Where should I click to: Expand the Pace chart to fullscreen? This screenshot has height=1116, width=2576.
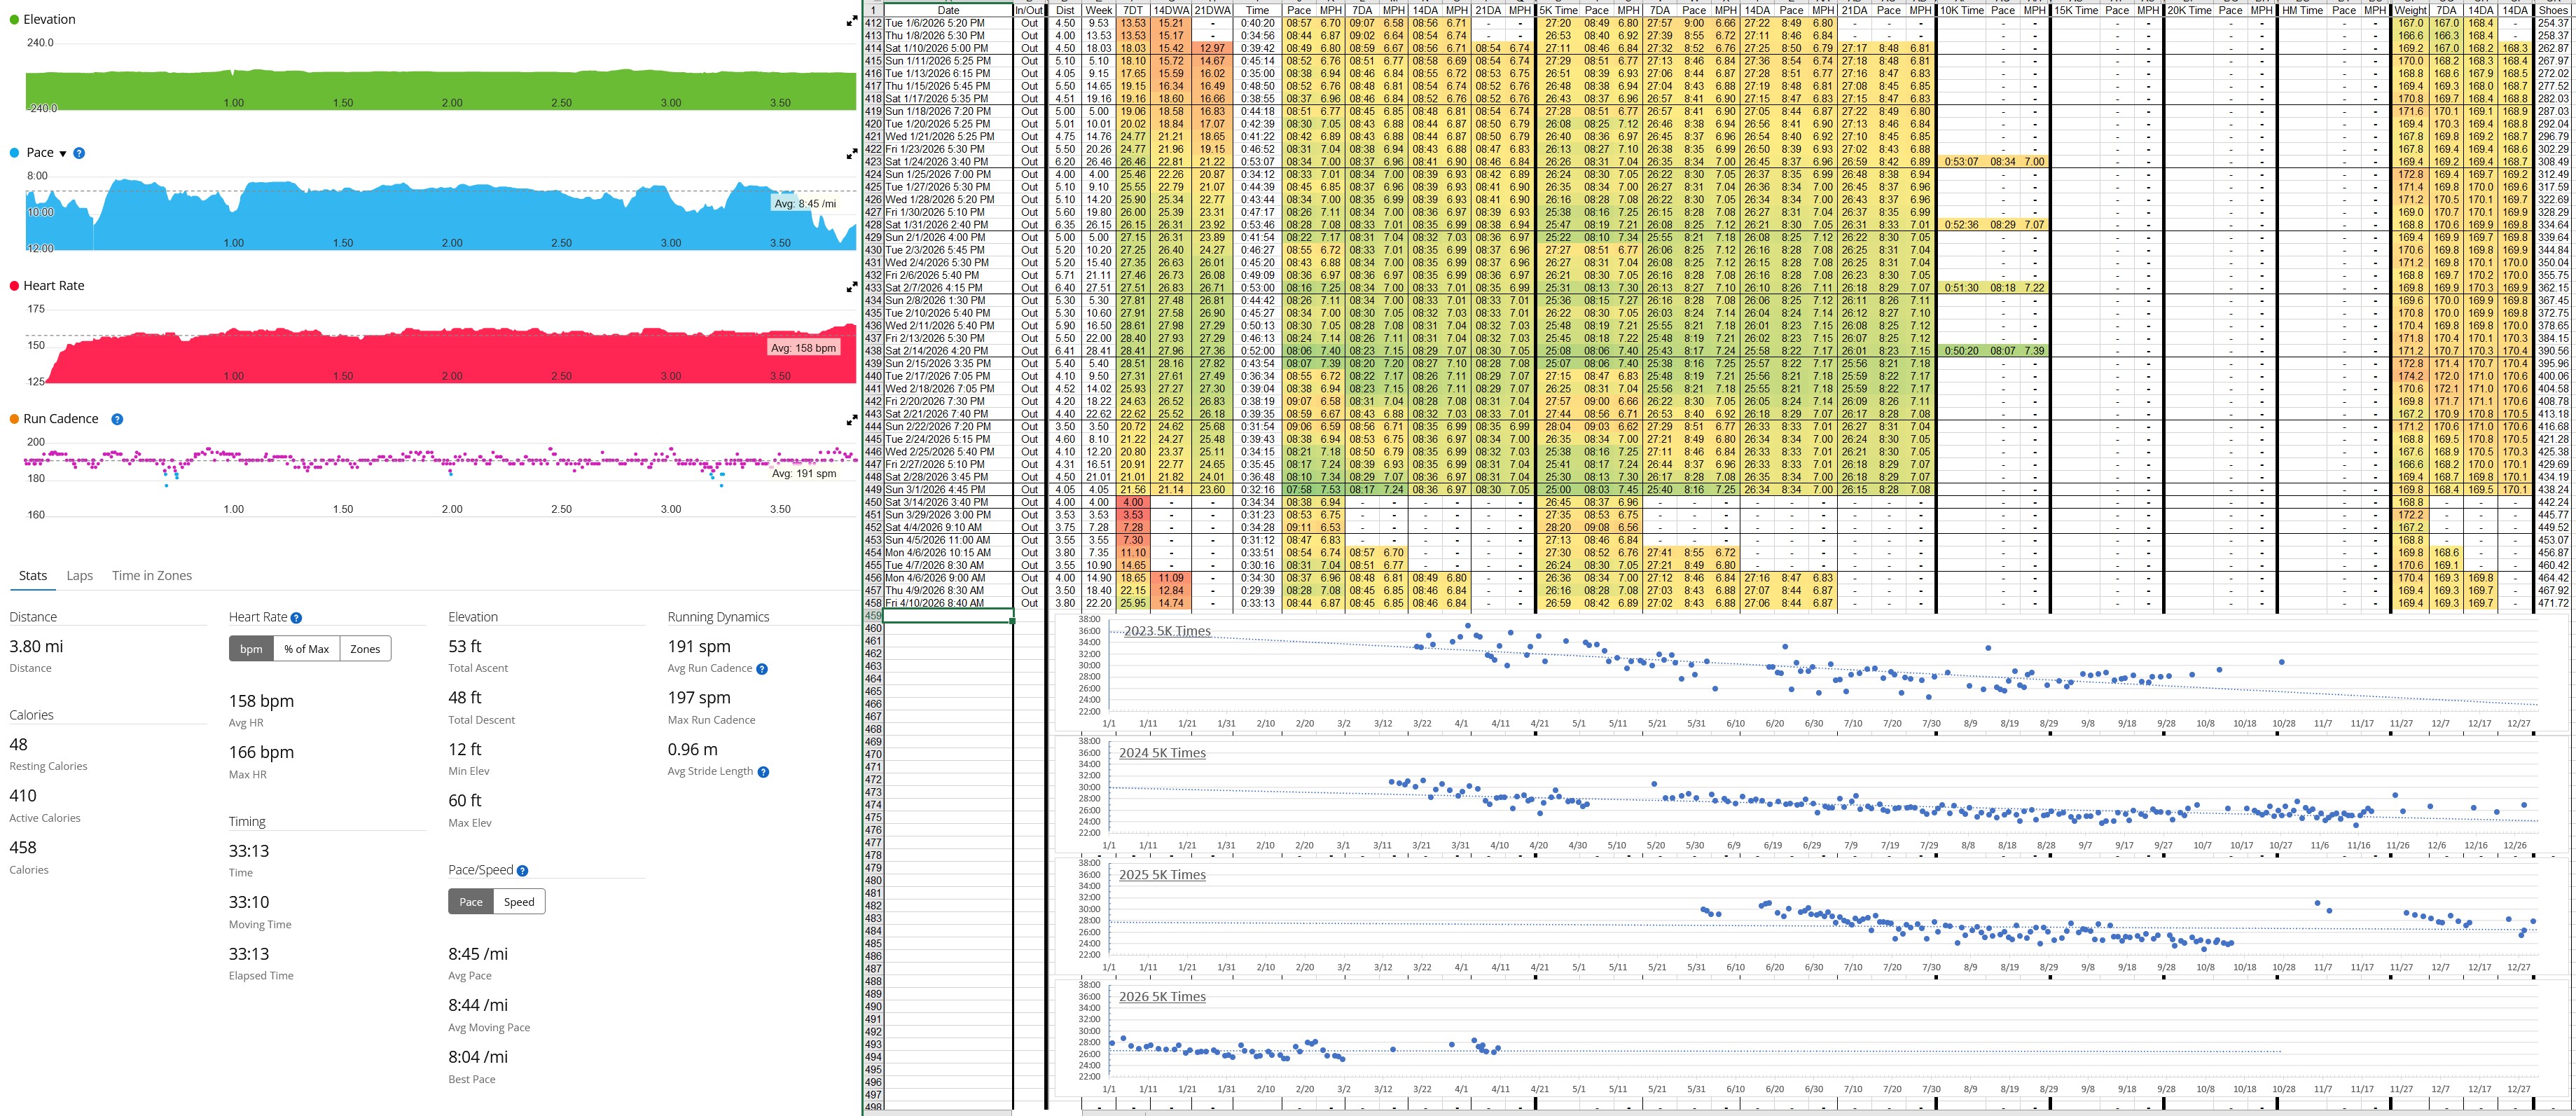[x=852, y=154]
